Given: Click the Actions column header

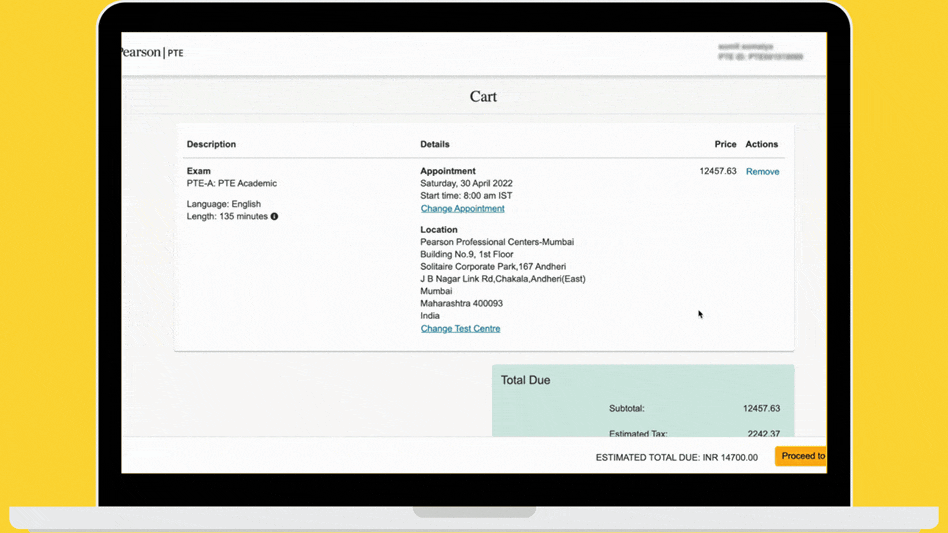Looking at the screenshot, I should tap(762, 144).
